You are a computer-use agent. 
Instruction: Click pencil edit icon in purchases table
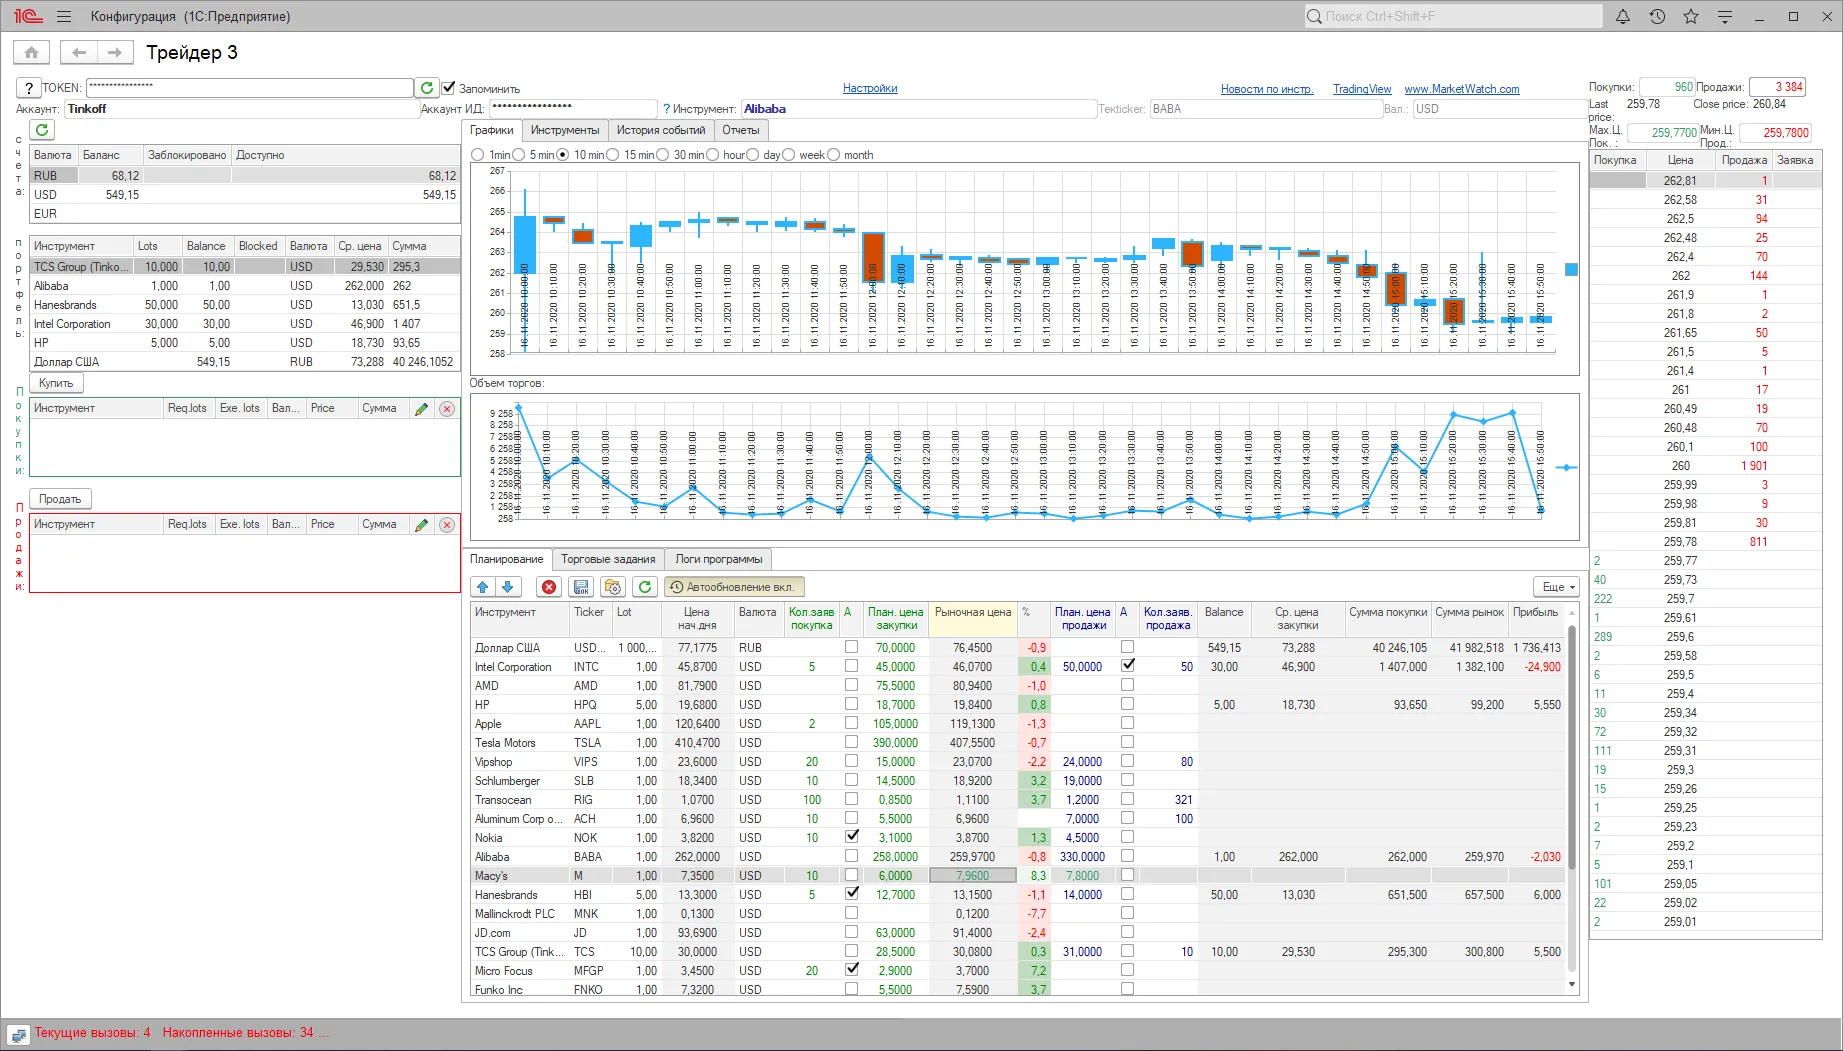tap(422, 409)
